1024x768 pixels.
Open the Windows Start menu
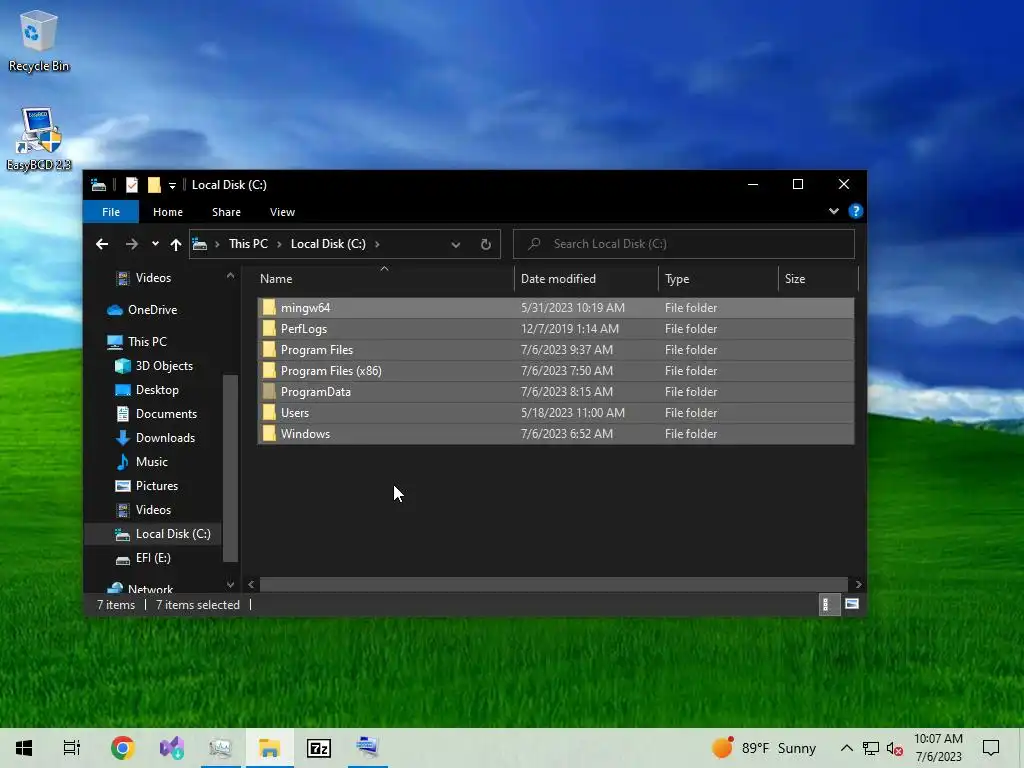pos(24,748)
